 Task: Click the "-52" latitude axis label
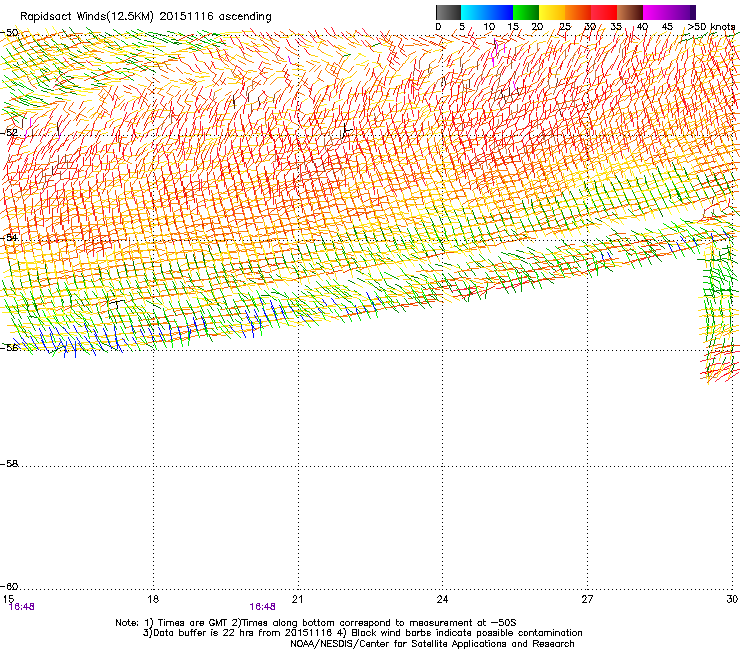click(x=9, y=133)
